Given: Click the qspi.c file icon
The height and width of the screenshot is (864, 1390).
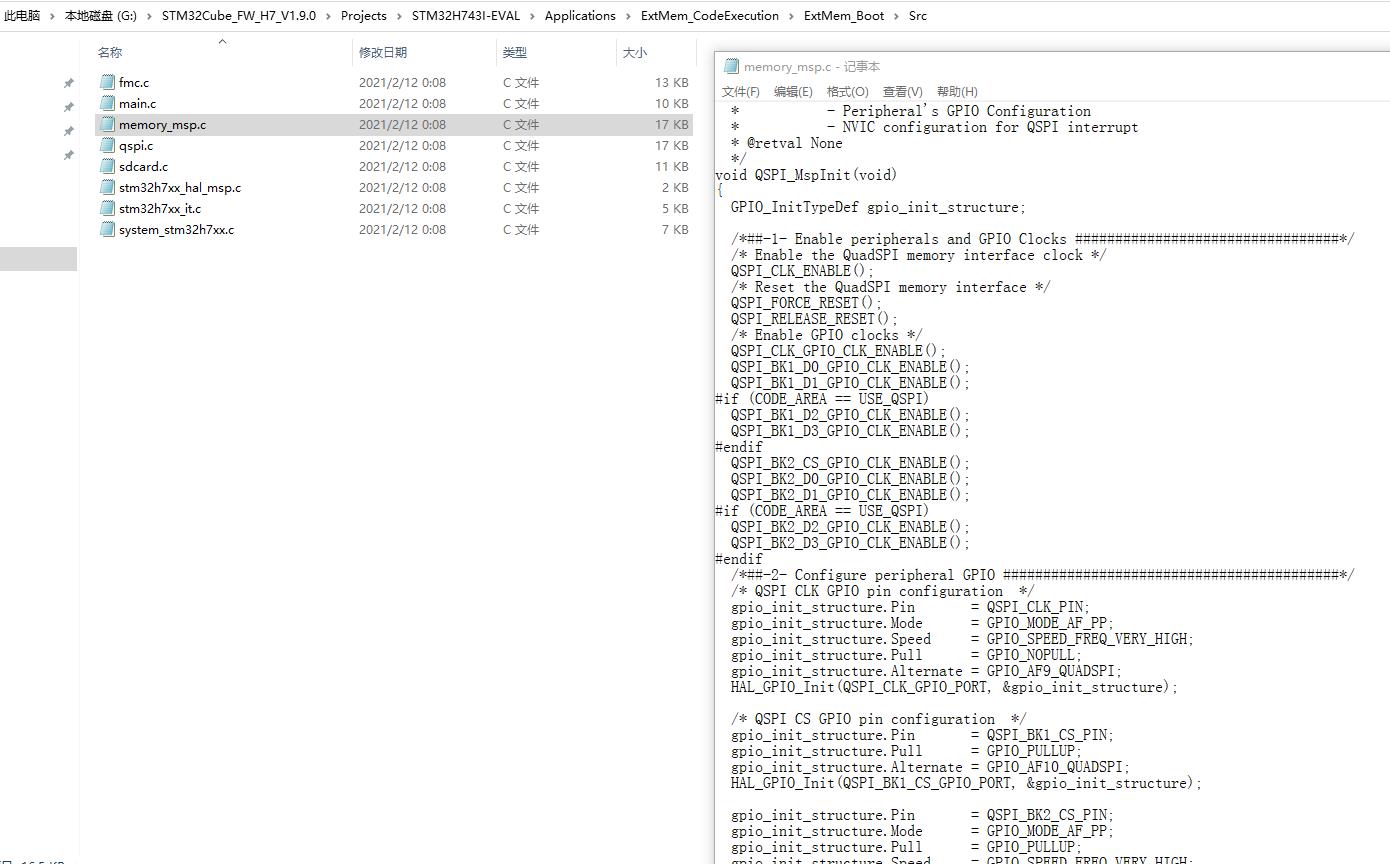Looking at the screenshot, I should (x=108, y=145).
